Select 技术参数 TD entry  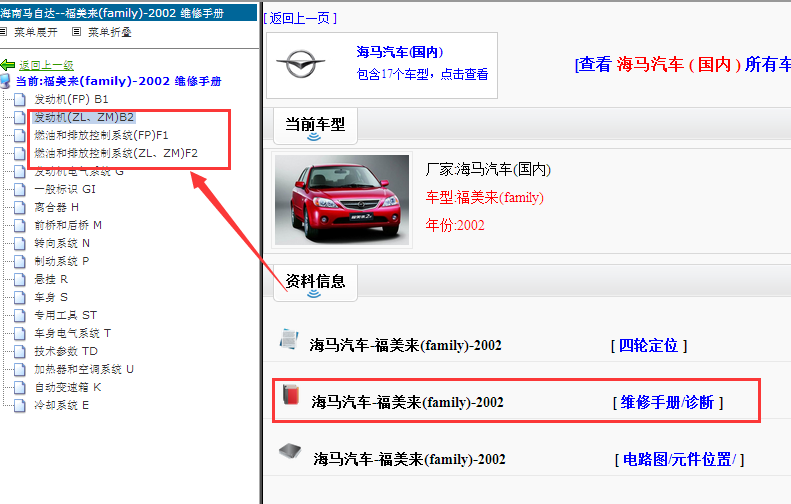click(x=66, y=351)
